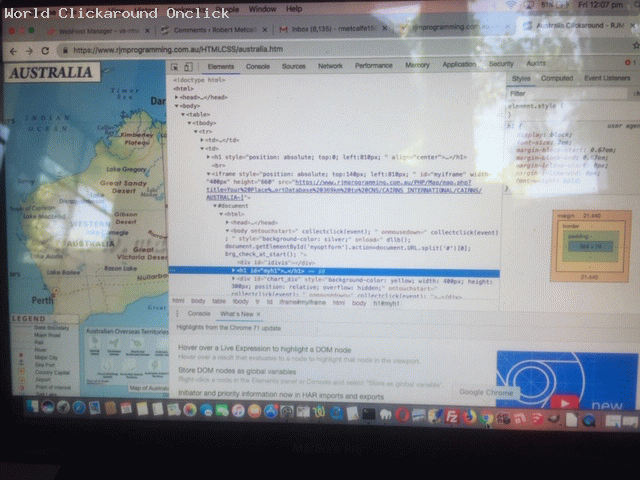Collapse the top-level body node

pyautogui.click(x=177, y=106)
